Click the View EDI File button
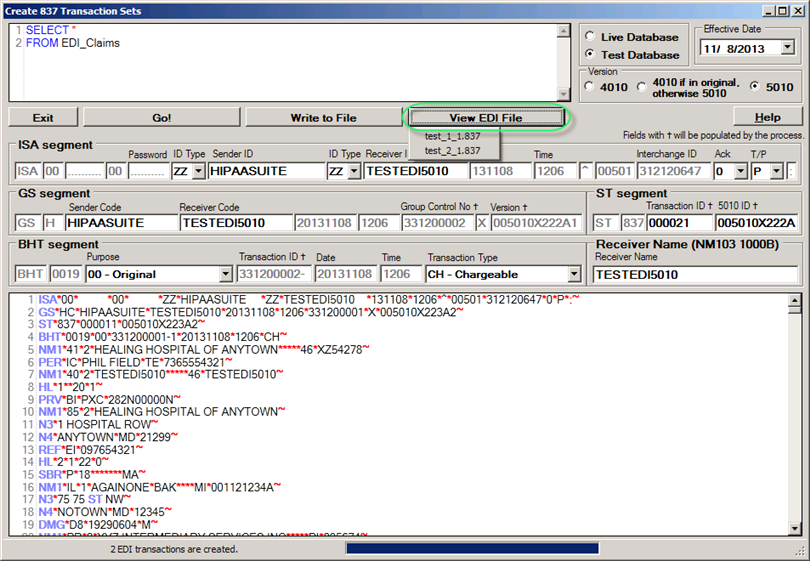Screen dimensions: 810x561 click(486, 118)
